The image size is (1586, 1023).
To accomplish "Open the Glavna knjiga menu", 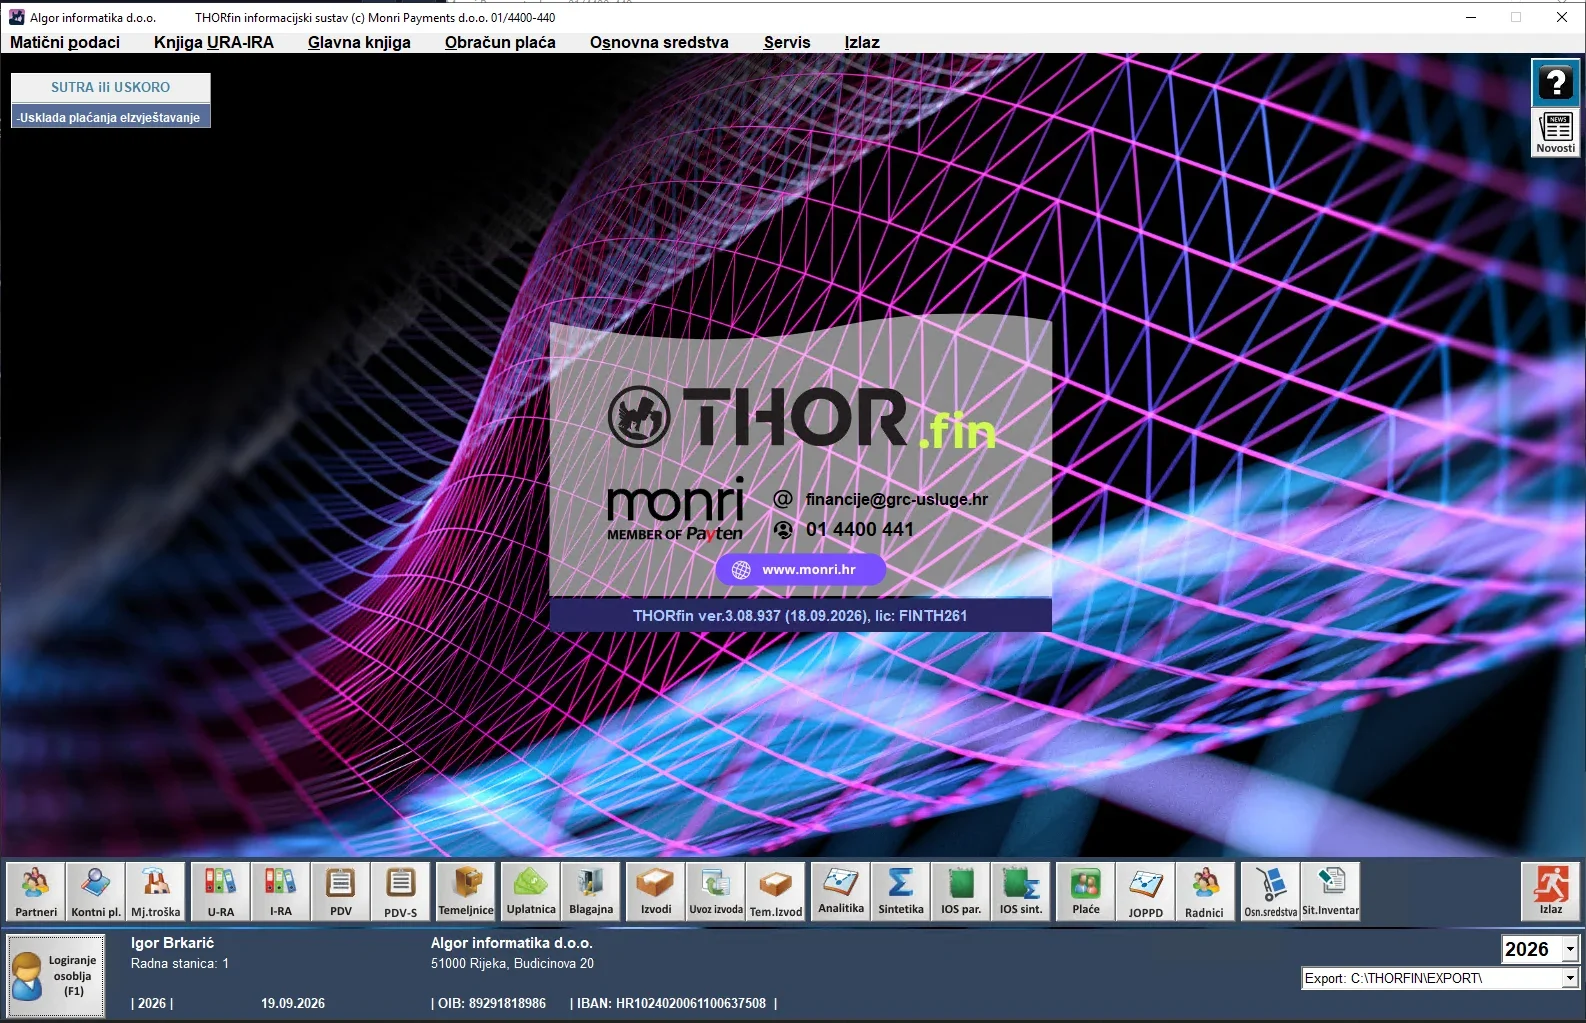I will tap(359, 42).
